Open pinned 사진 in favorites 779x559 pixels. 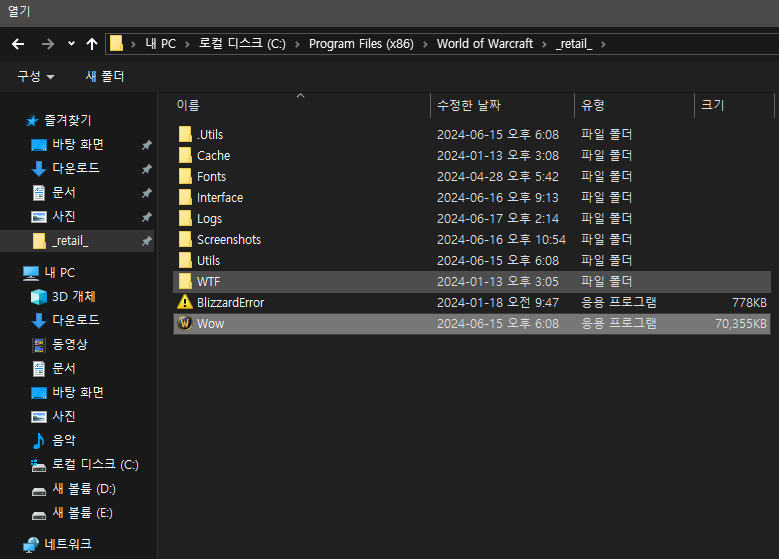pyautogui.click(x=54, y=217)
